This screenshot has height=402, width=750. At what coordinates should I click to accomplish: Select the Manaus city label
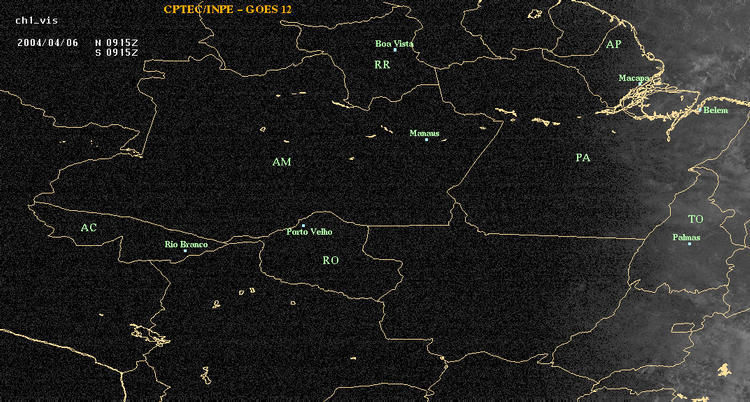[424, 134]
